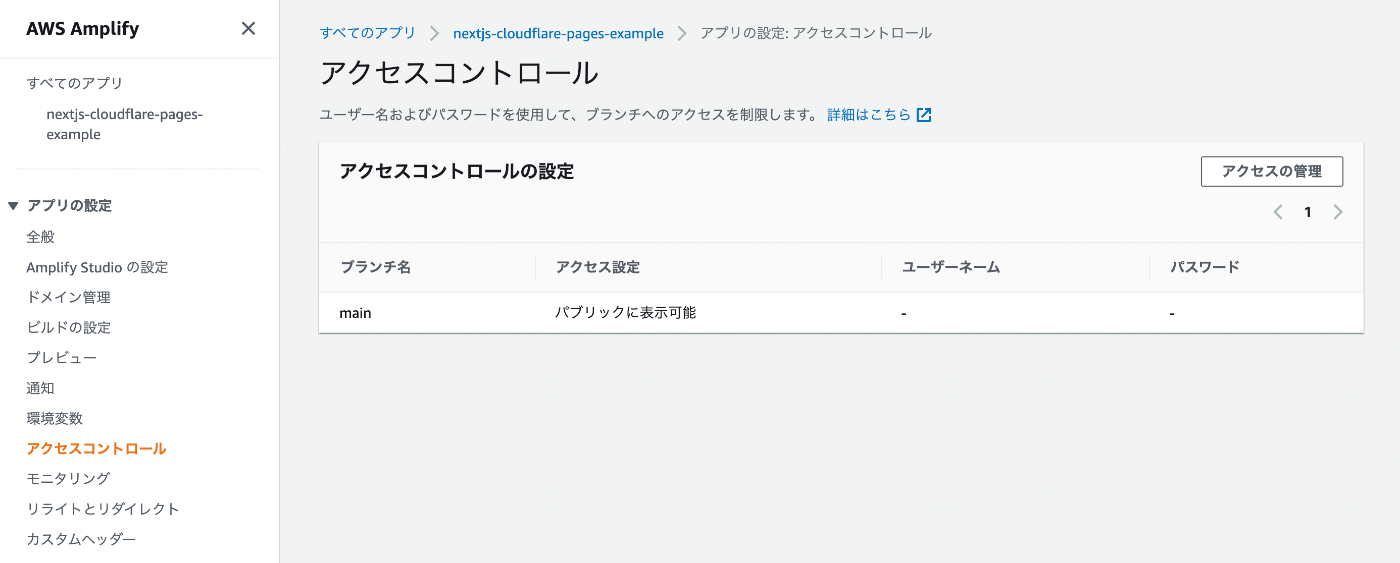
Task: Open Amplify Studio の設定
Action: point(97,267)
